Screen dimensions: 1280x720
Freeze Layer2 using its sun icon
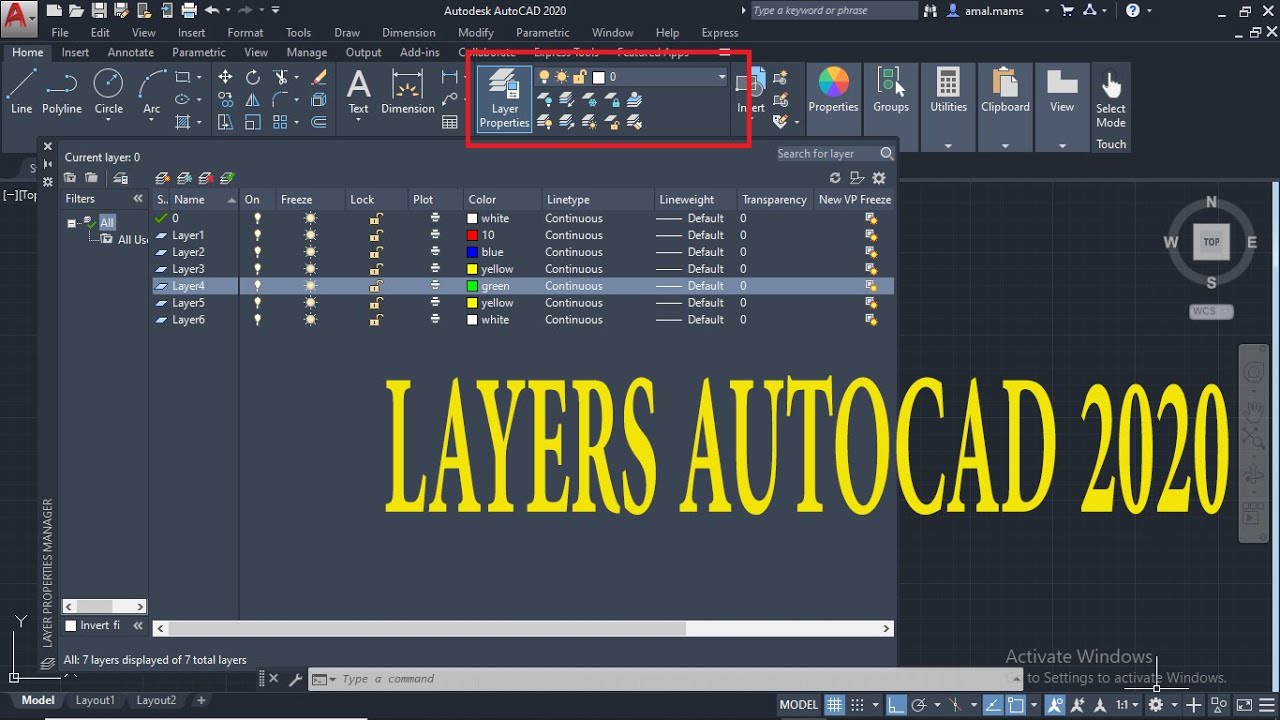[x=311, y=252]
